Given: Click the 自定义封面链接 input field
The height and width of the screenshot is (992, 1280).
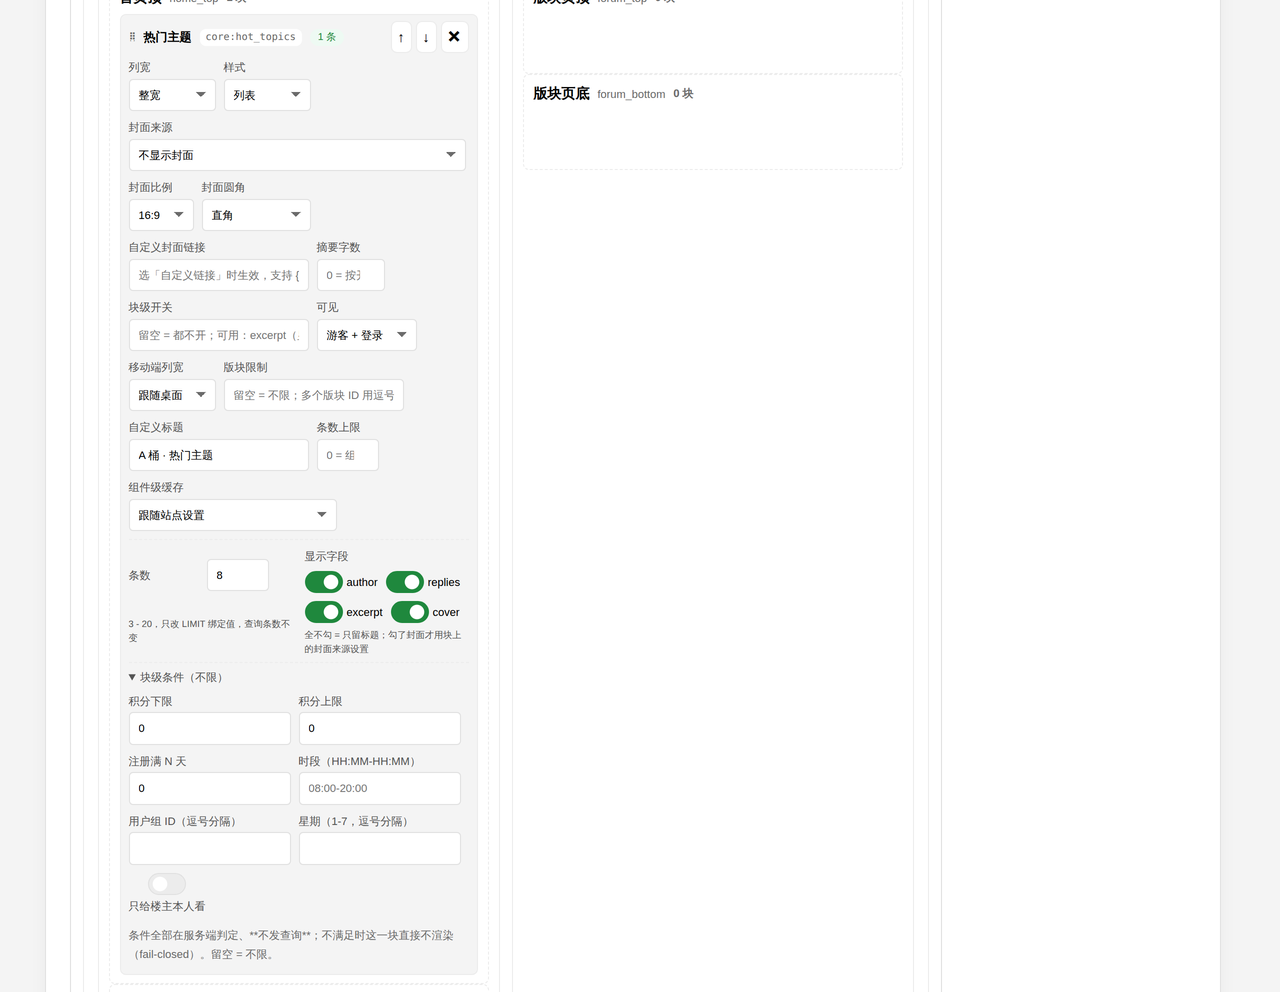Looking at the screenshot, I should click(x=219, y=275).
